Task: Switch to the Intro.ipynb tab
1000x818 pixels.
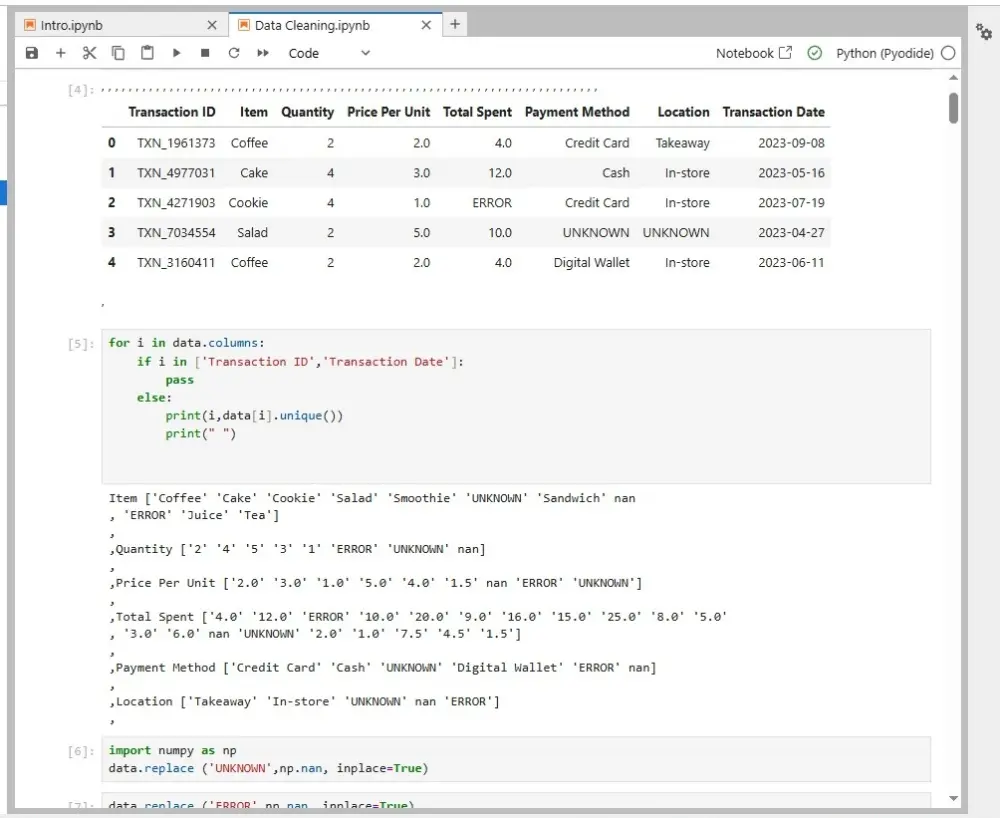Action: tap(121, 25)
